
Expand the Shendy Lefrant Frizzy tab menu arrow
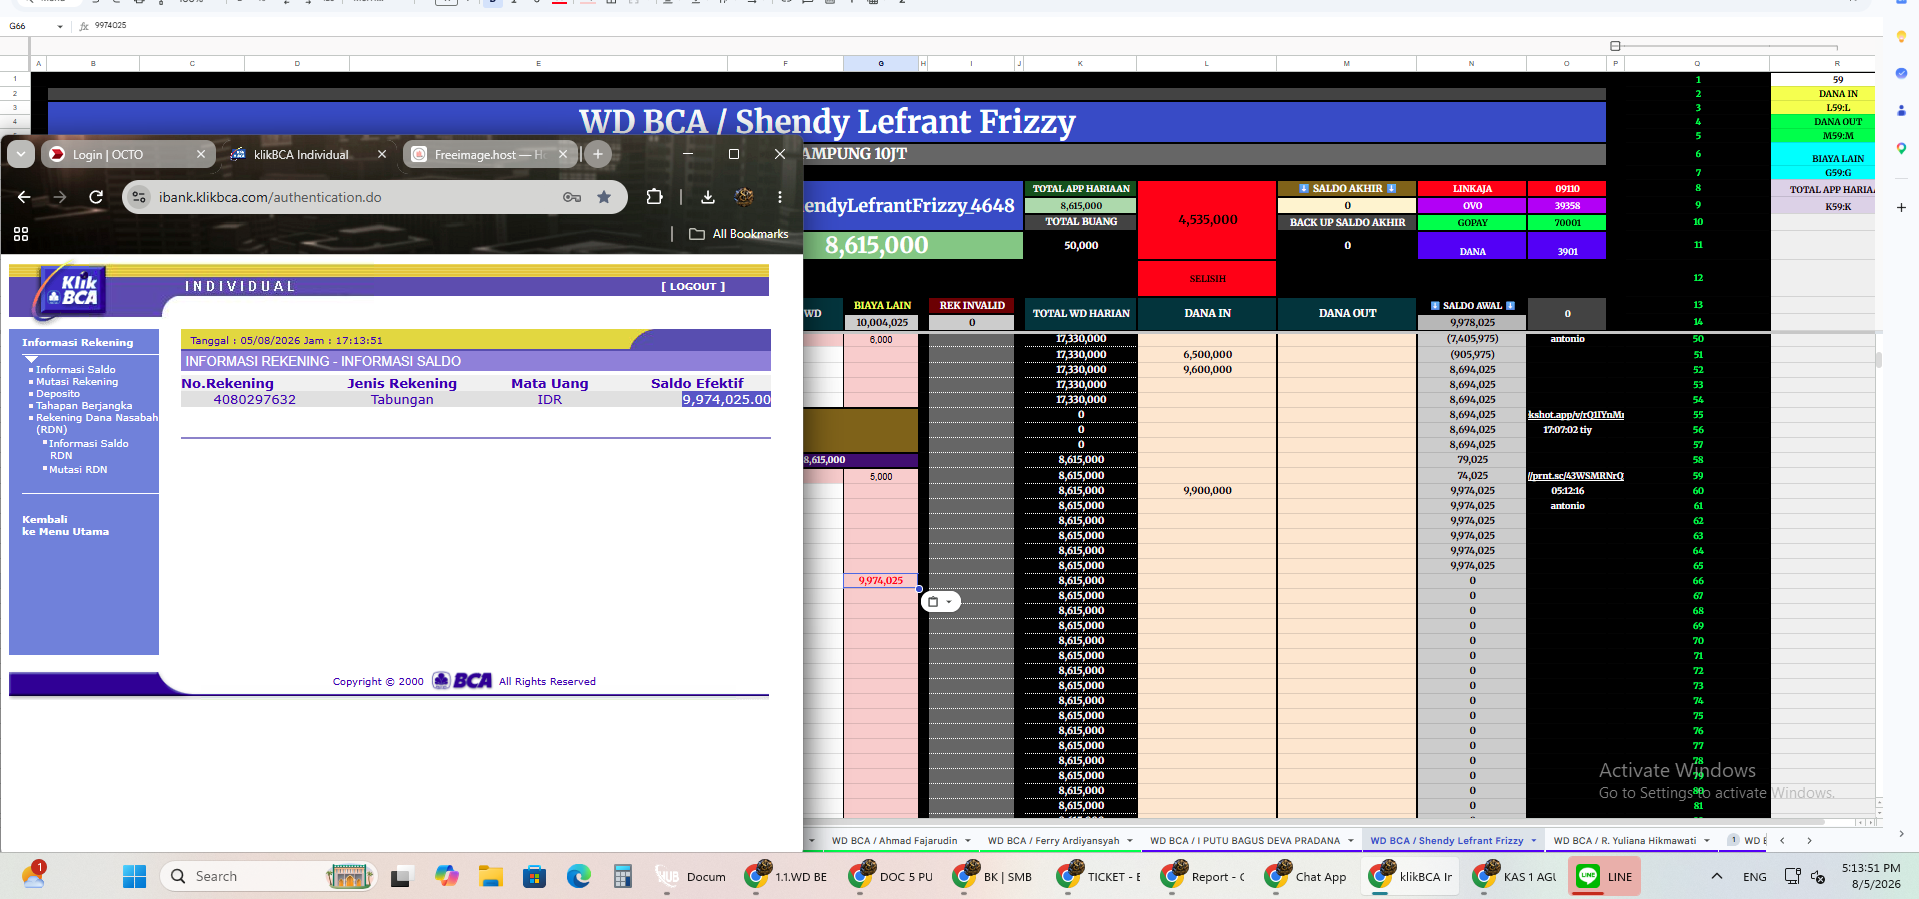tap(1533, 841)
